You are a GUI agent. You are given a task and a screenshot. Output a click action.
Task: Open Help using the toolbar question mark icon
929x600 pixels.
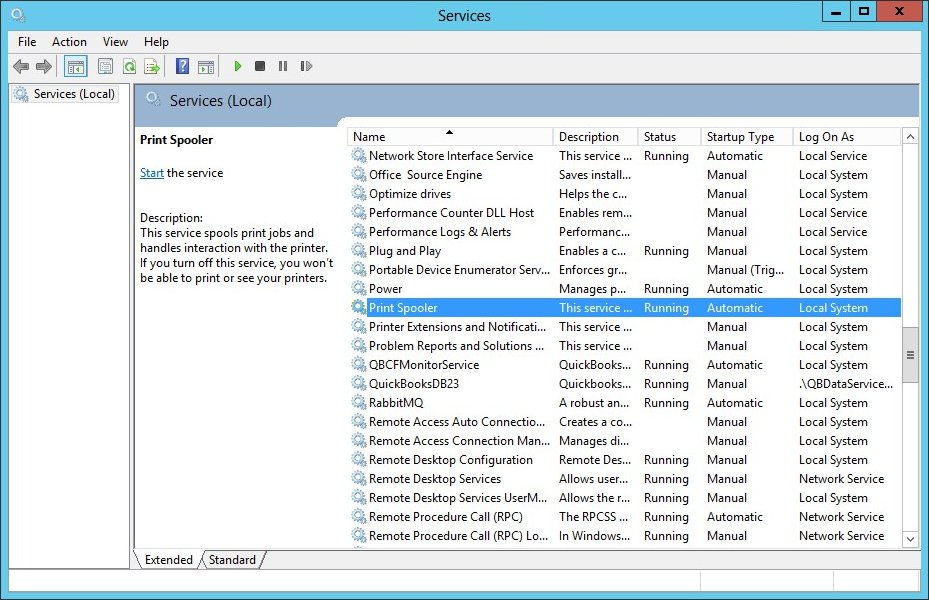(181, 66)
